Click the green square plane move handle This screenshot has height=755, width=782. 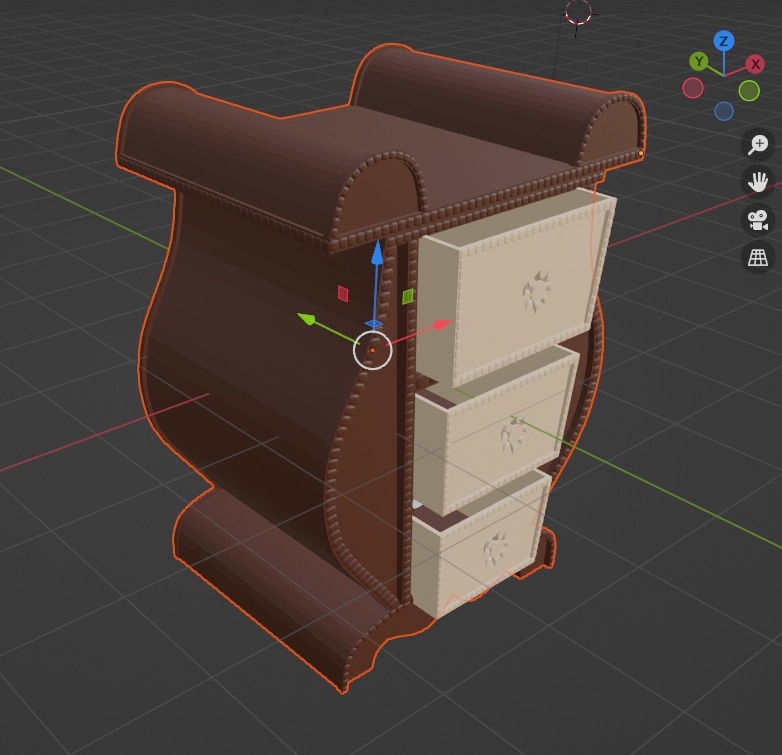click(408, 296)
